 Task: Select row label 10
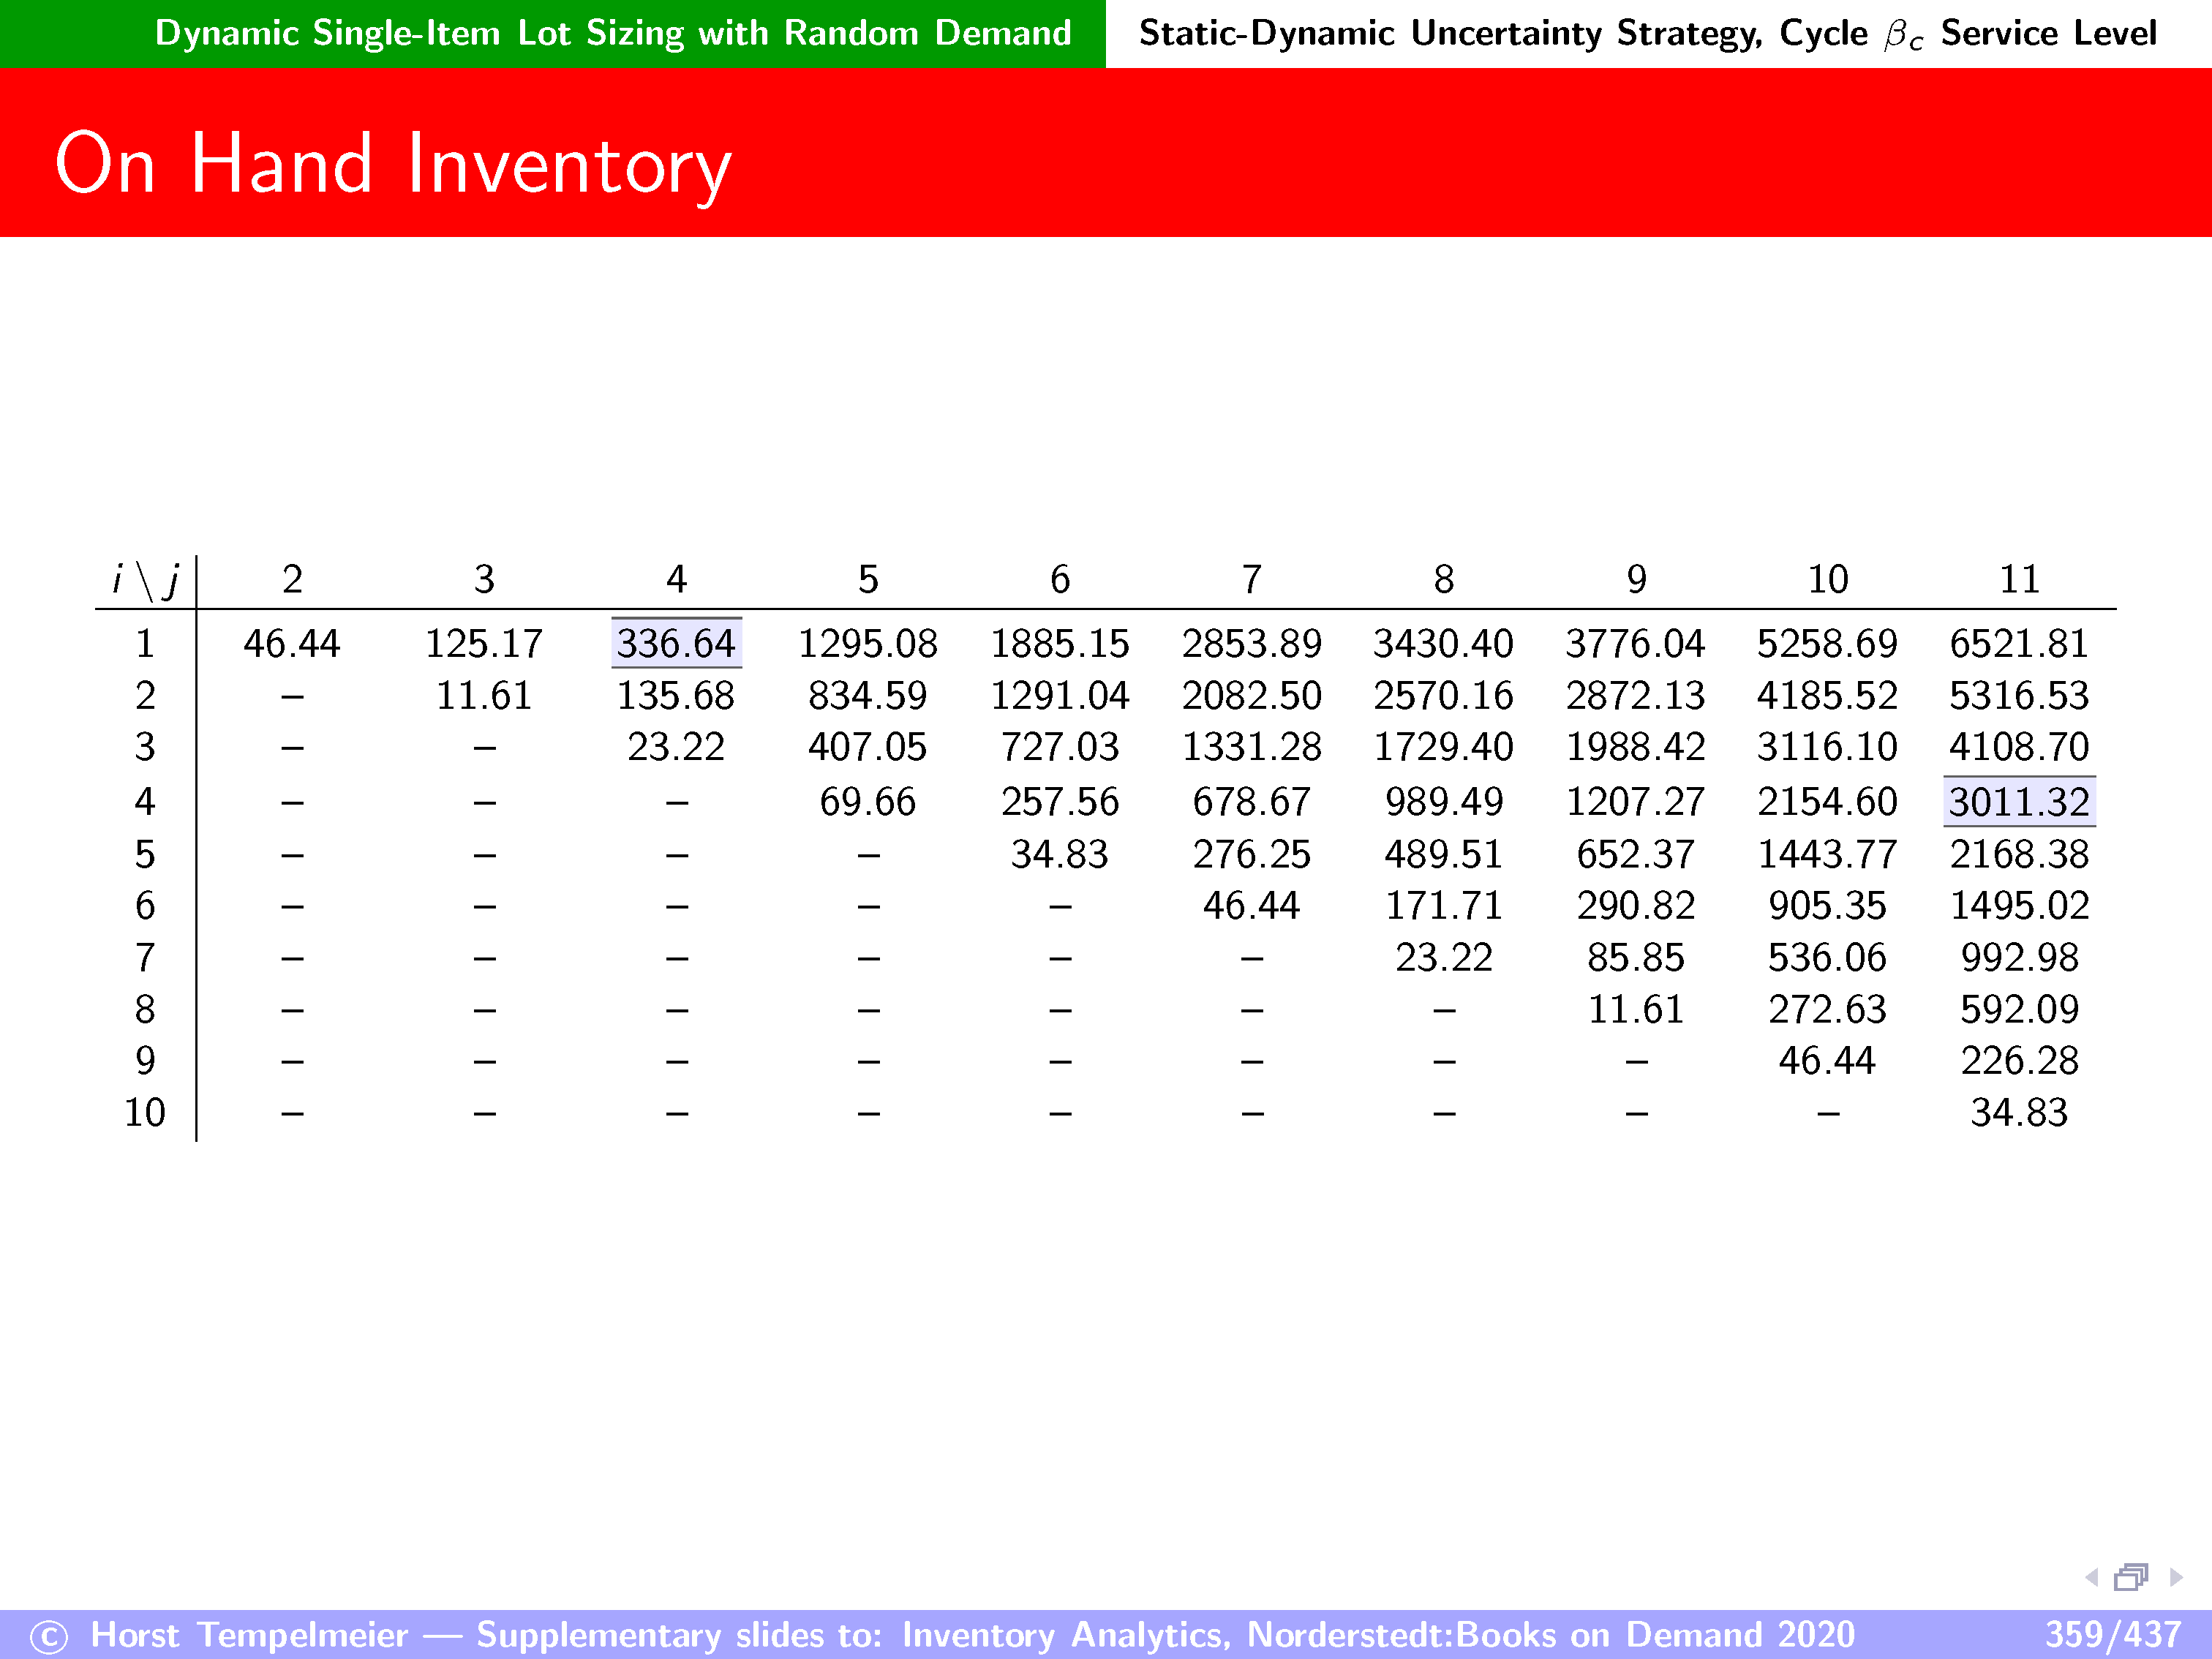(x=145, y=1112)
